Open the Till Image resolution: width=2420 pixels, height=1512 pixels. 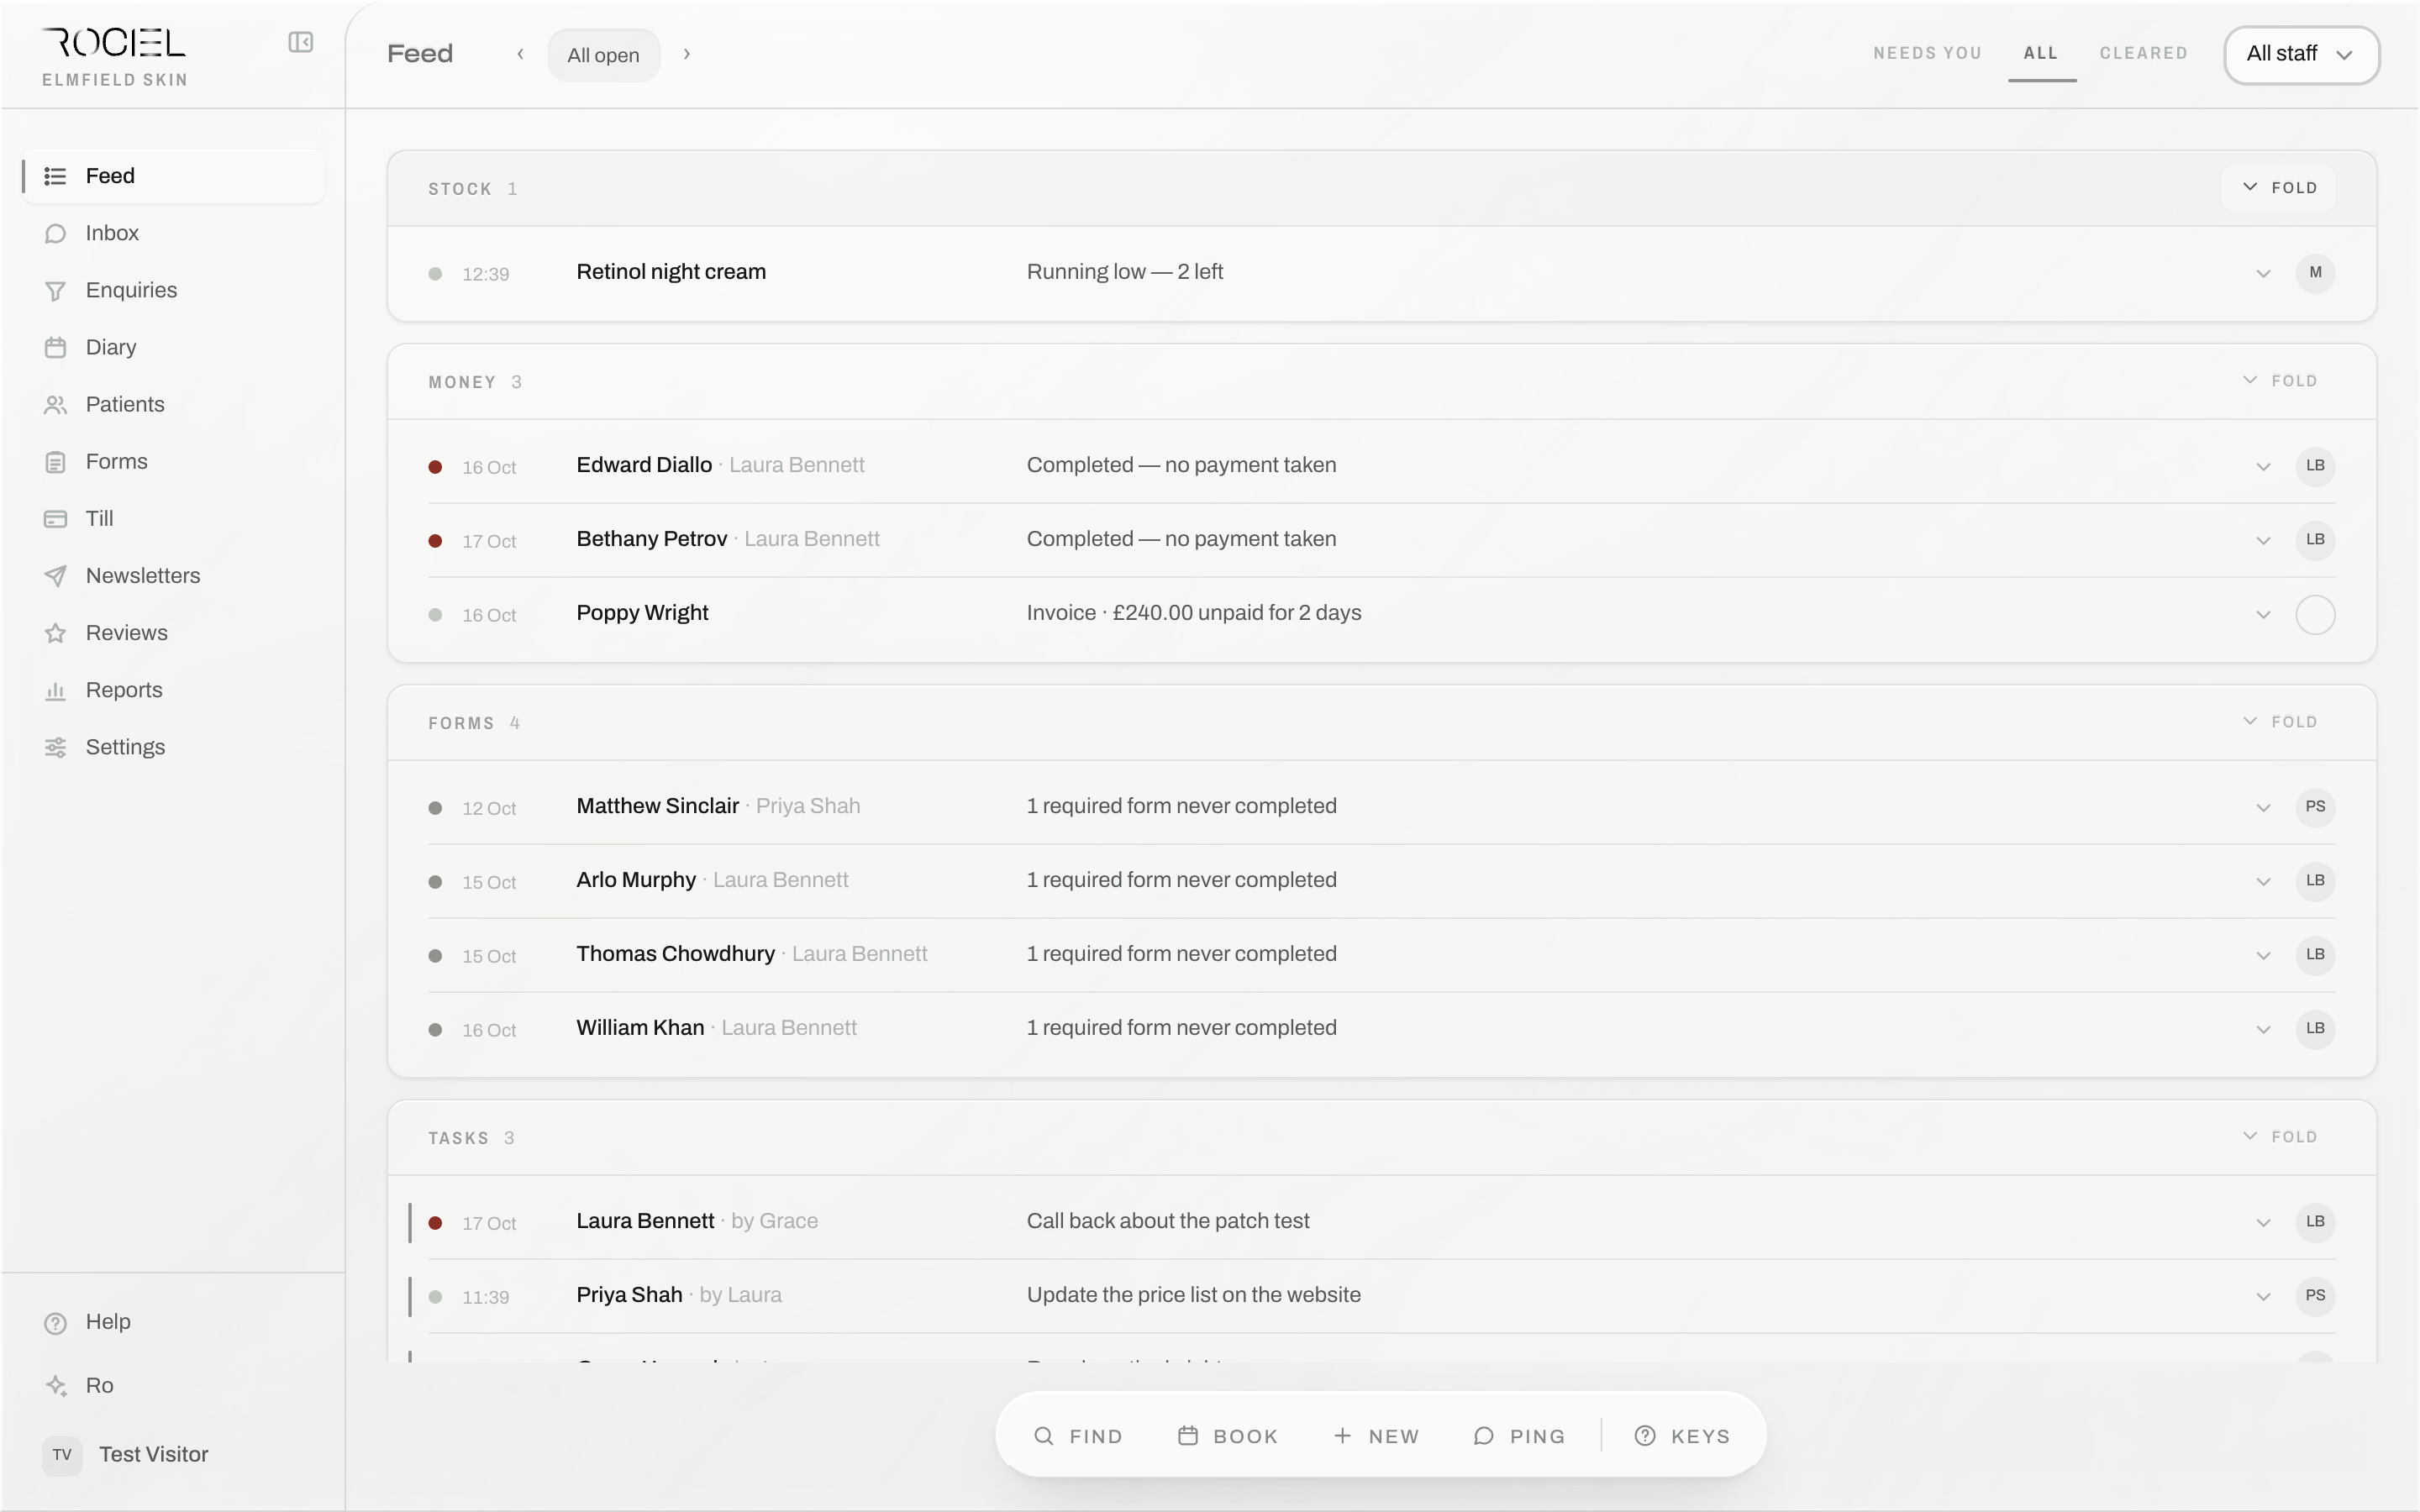click(x=173, y=518)
